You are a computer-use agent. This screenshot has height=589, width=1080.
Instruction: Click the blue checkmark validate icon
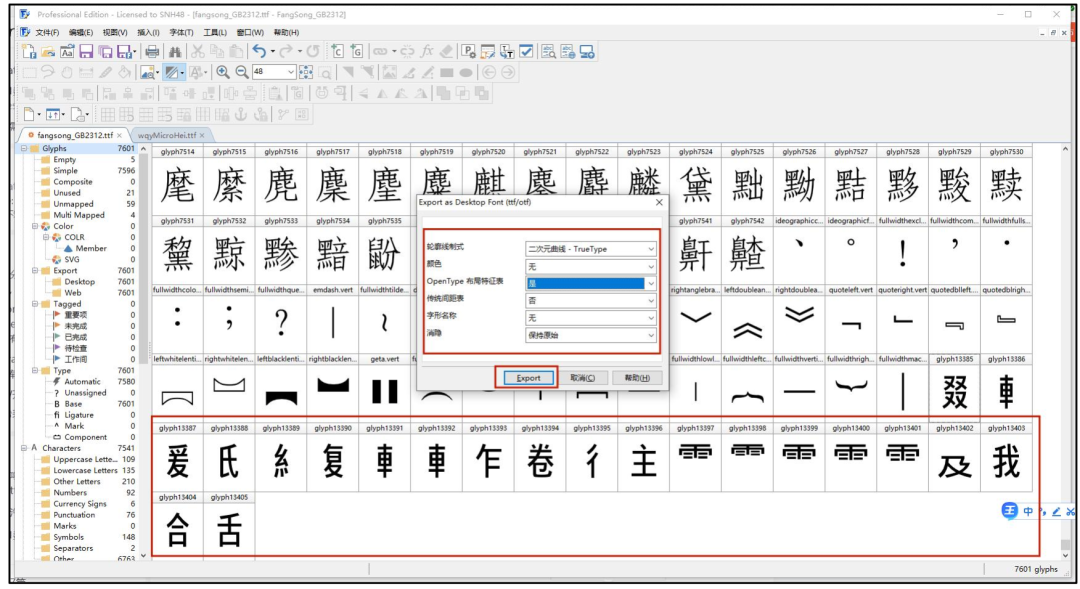point(526,52)
